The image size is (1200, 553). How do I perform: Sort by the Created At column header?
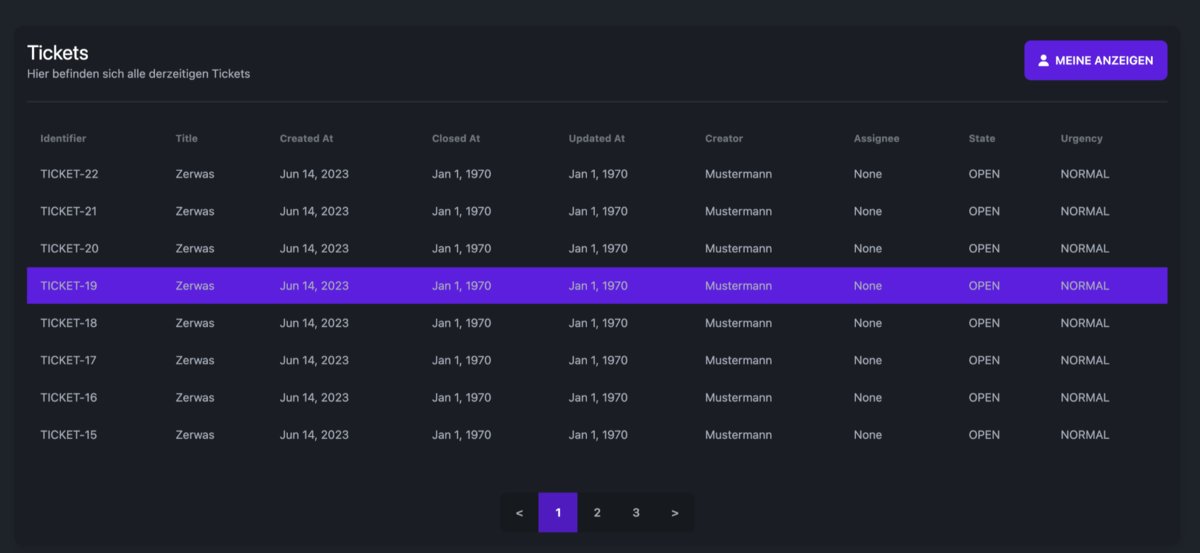[x=306, y=138]
